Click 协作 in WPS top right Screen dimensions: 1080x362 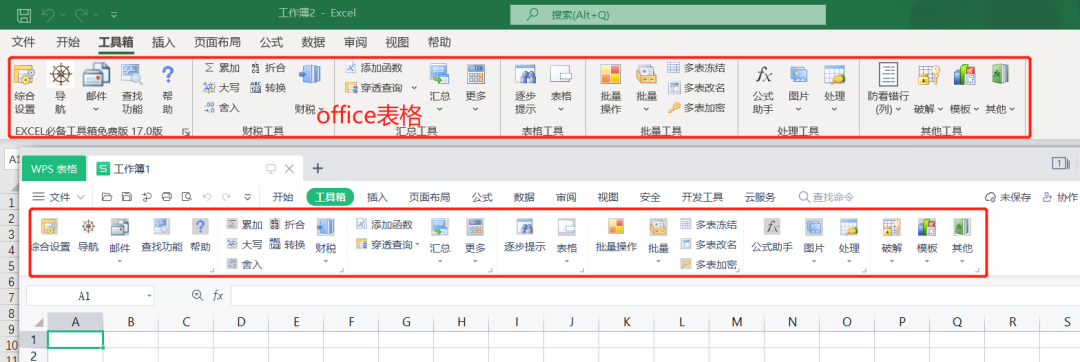coord(1061,197)
